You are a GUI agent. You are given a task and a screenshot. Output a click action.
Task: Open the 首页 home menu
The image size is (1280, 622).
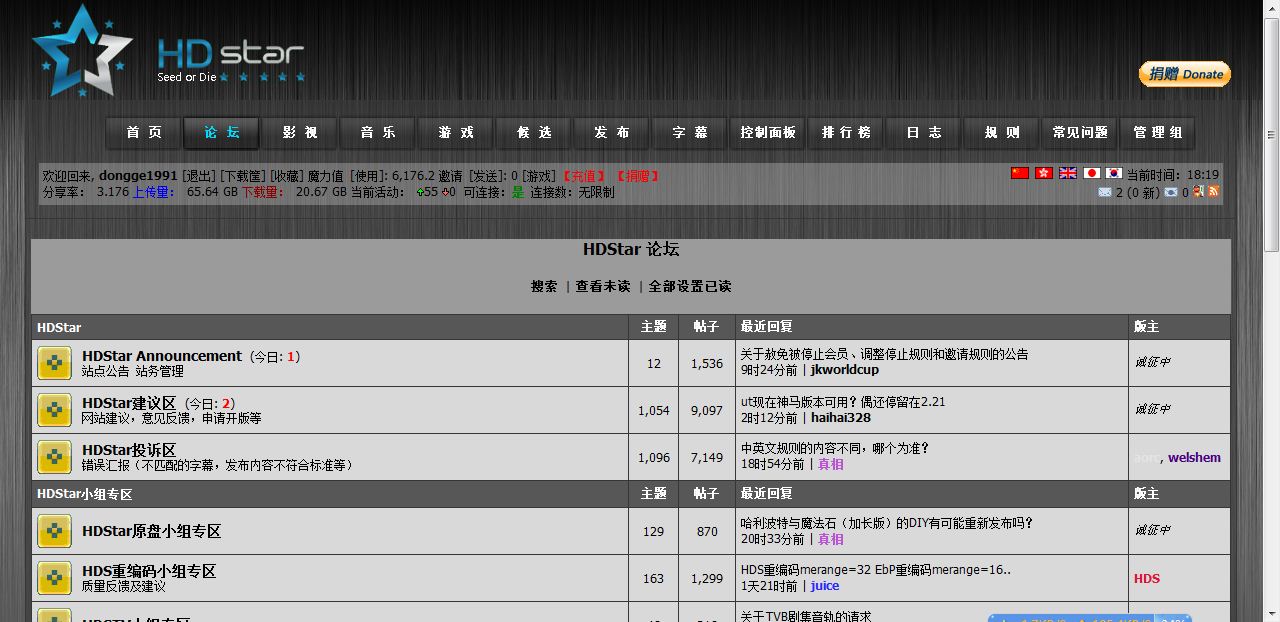(144, 133)
